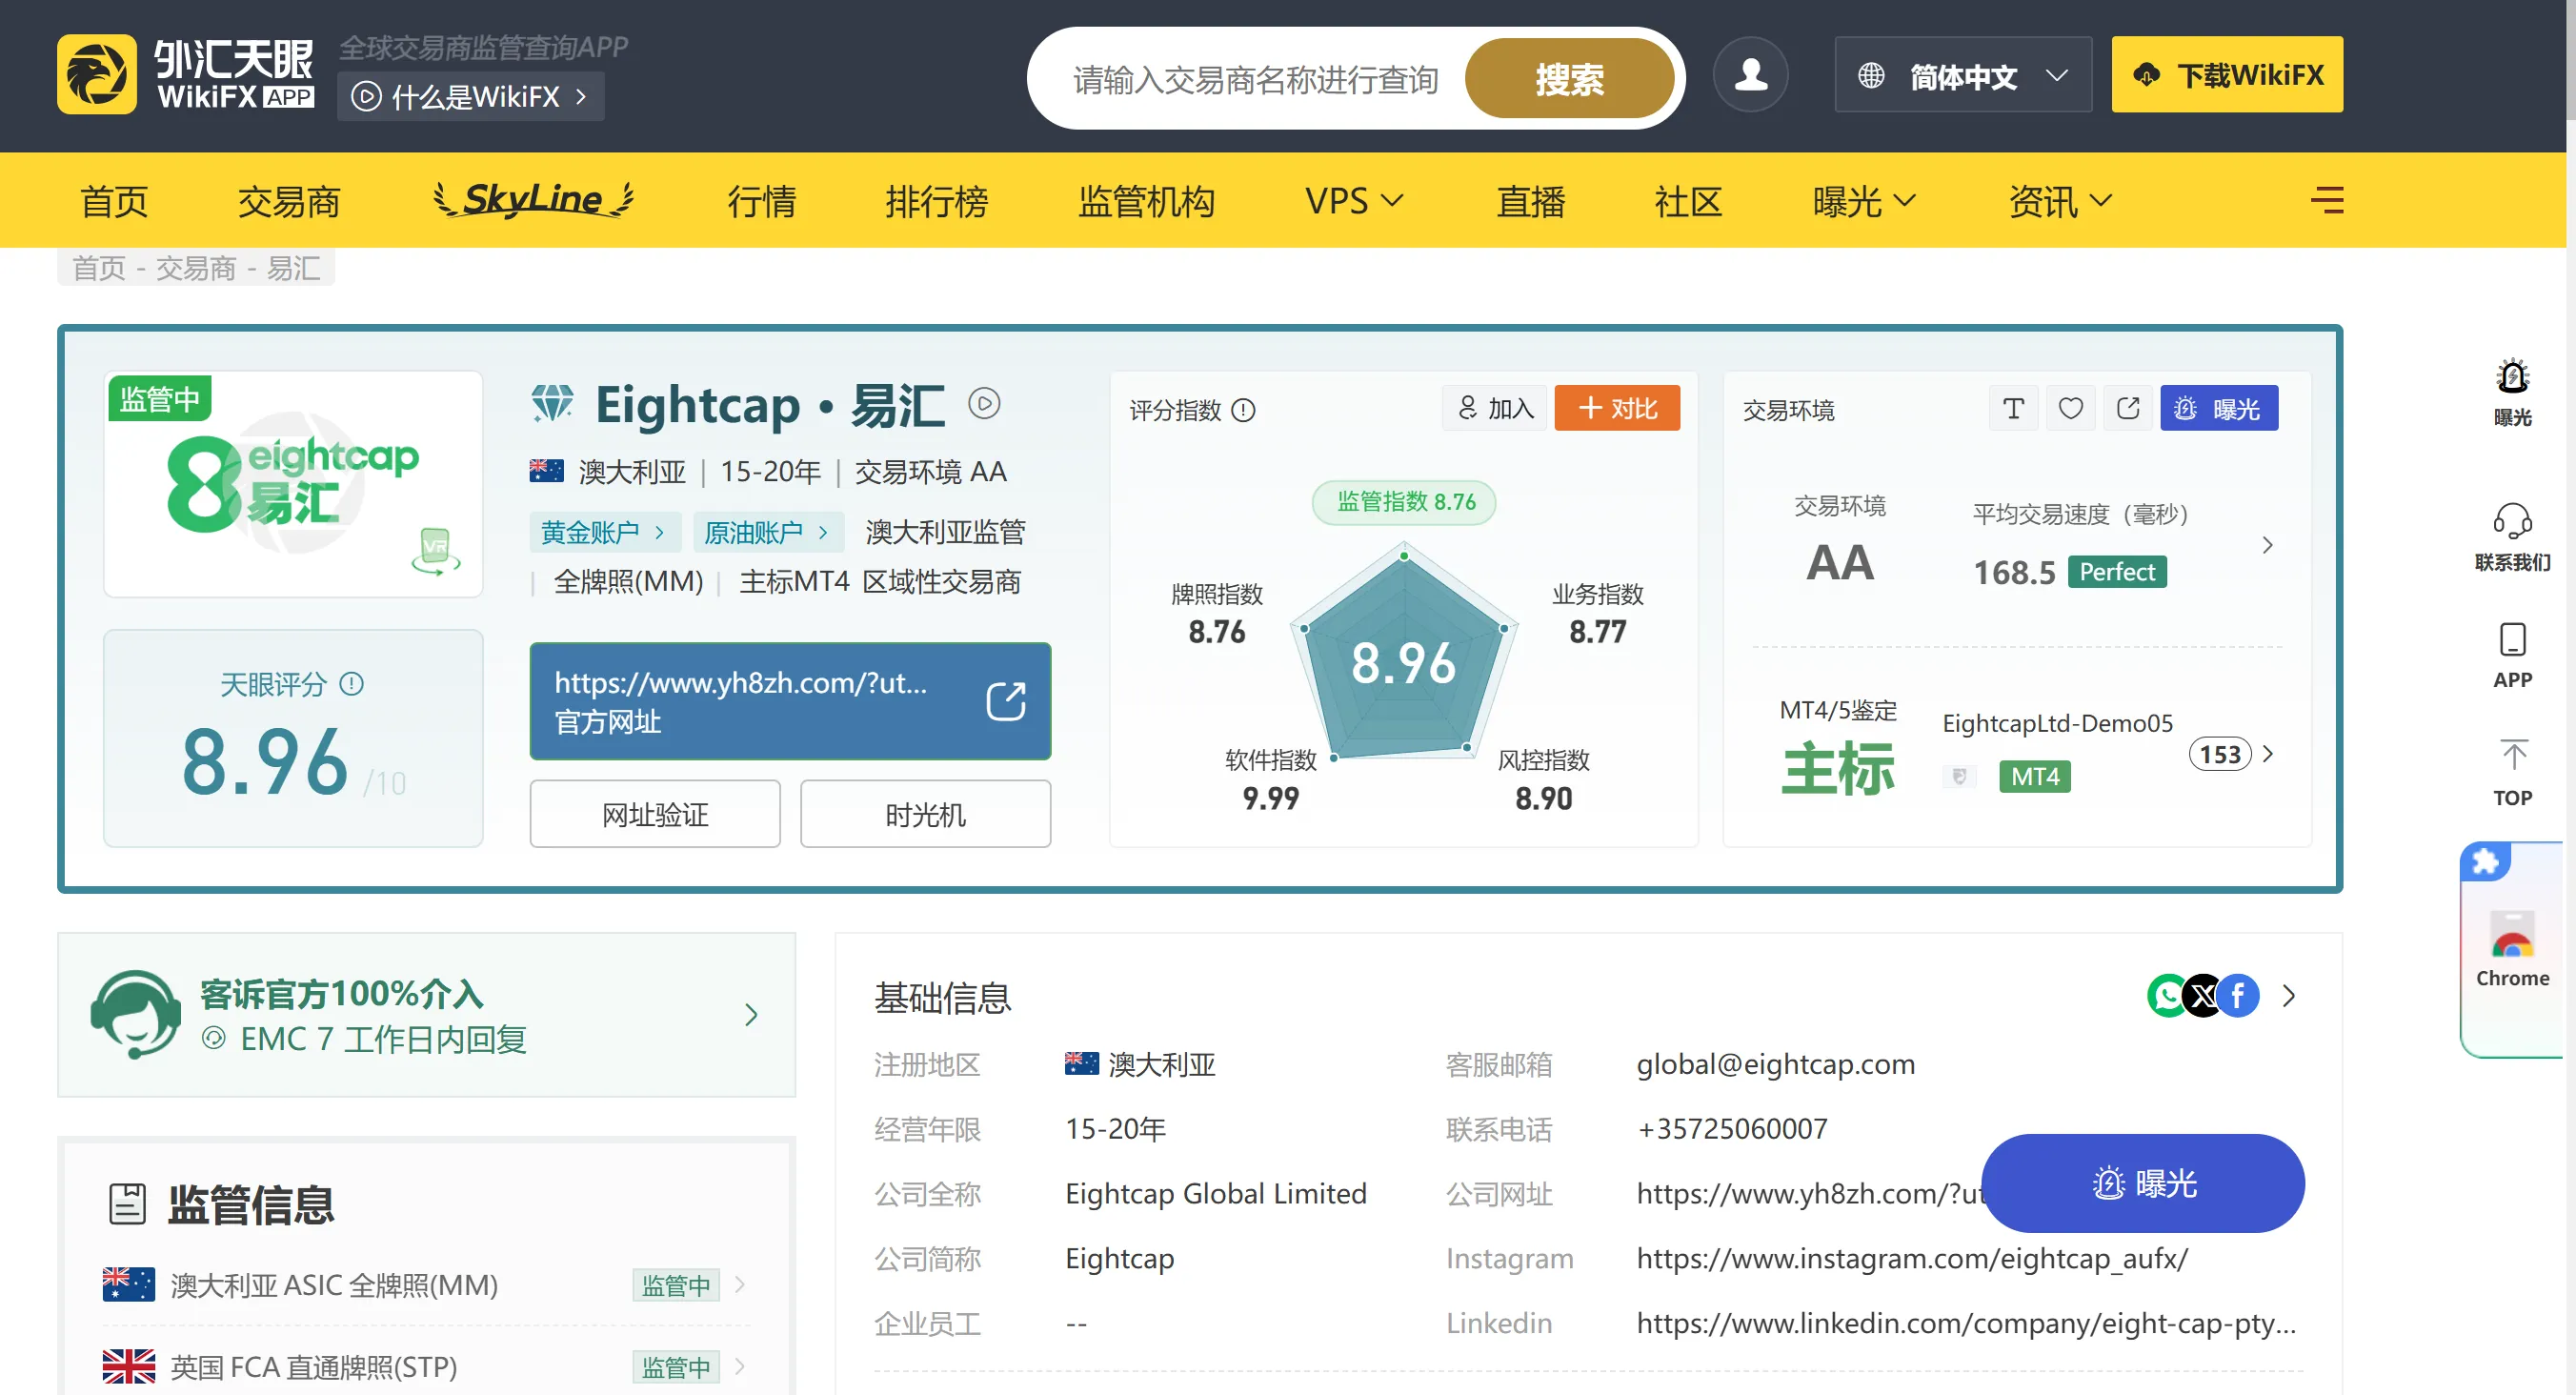Open the 客诉官方100%介入 arrow
The height and width of the screenshot is (1395, 2576).
tap(751, 1015)
